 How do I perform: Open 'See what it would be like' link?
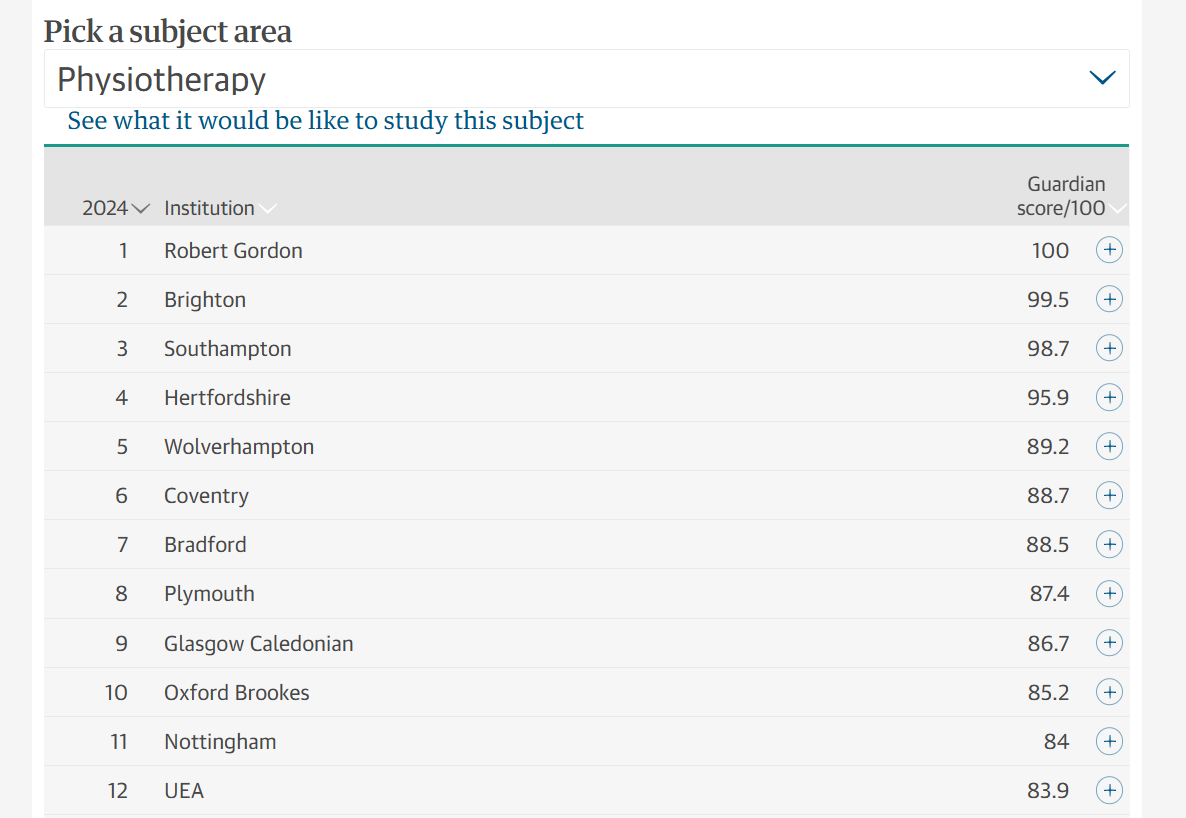pos(325,121)
